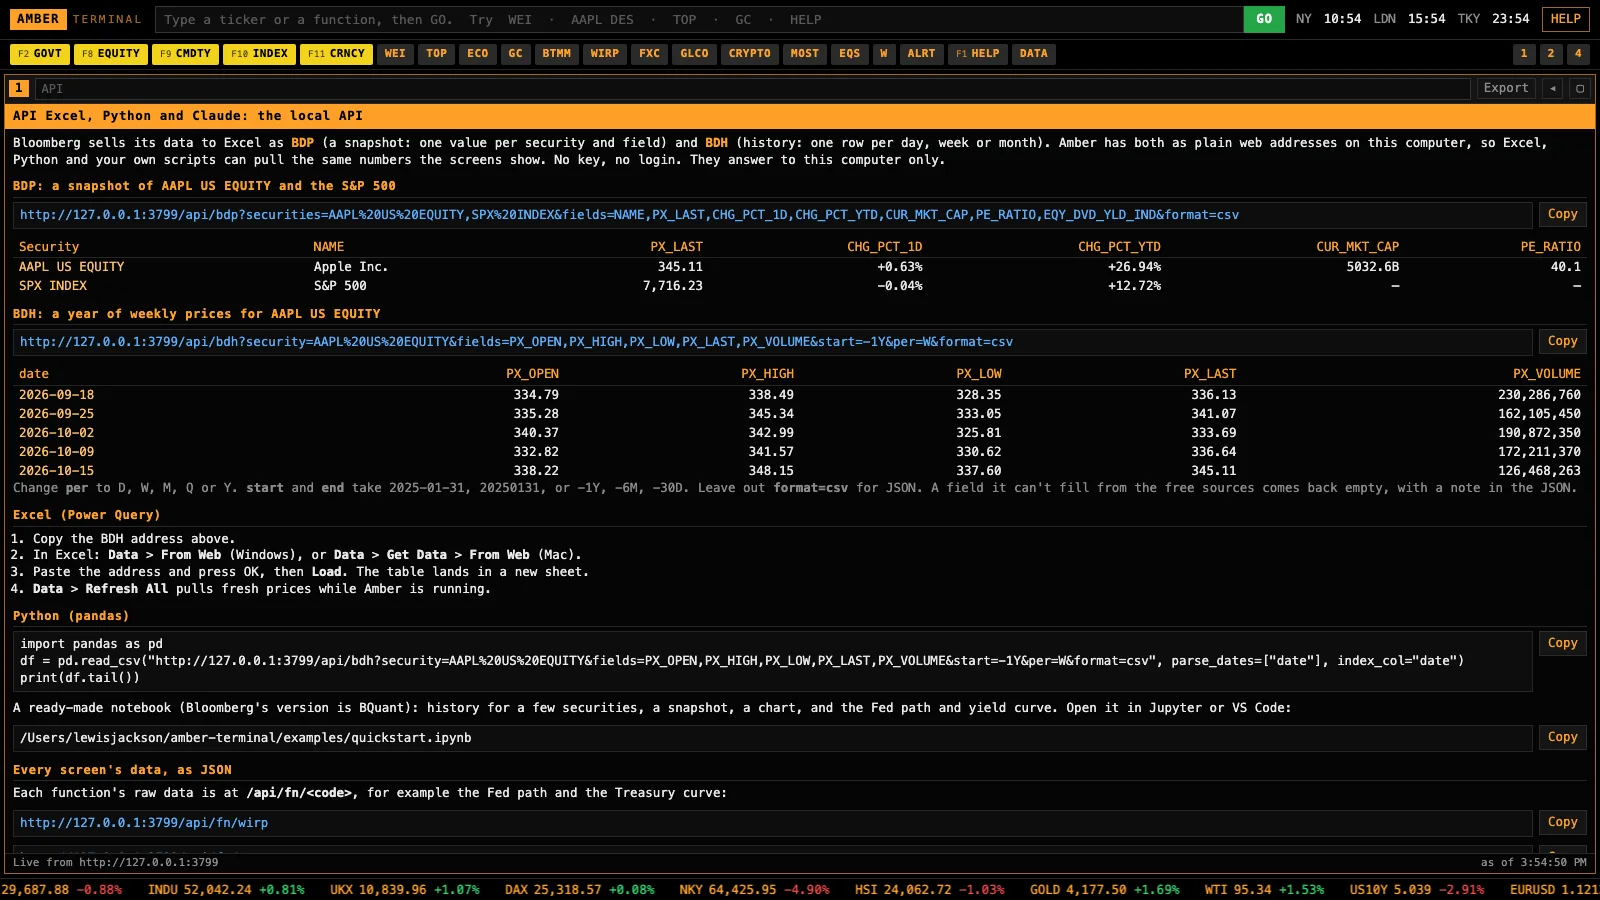Open the F9 CMDTY tab

coord(185,54)
